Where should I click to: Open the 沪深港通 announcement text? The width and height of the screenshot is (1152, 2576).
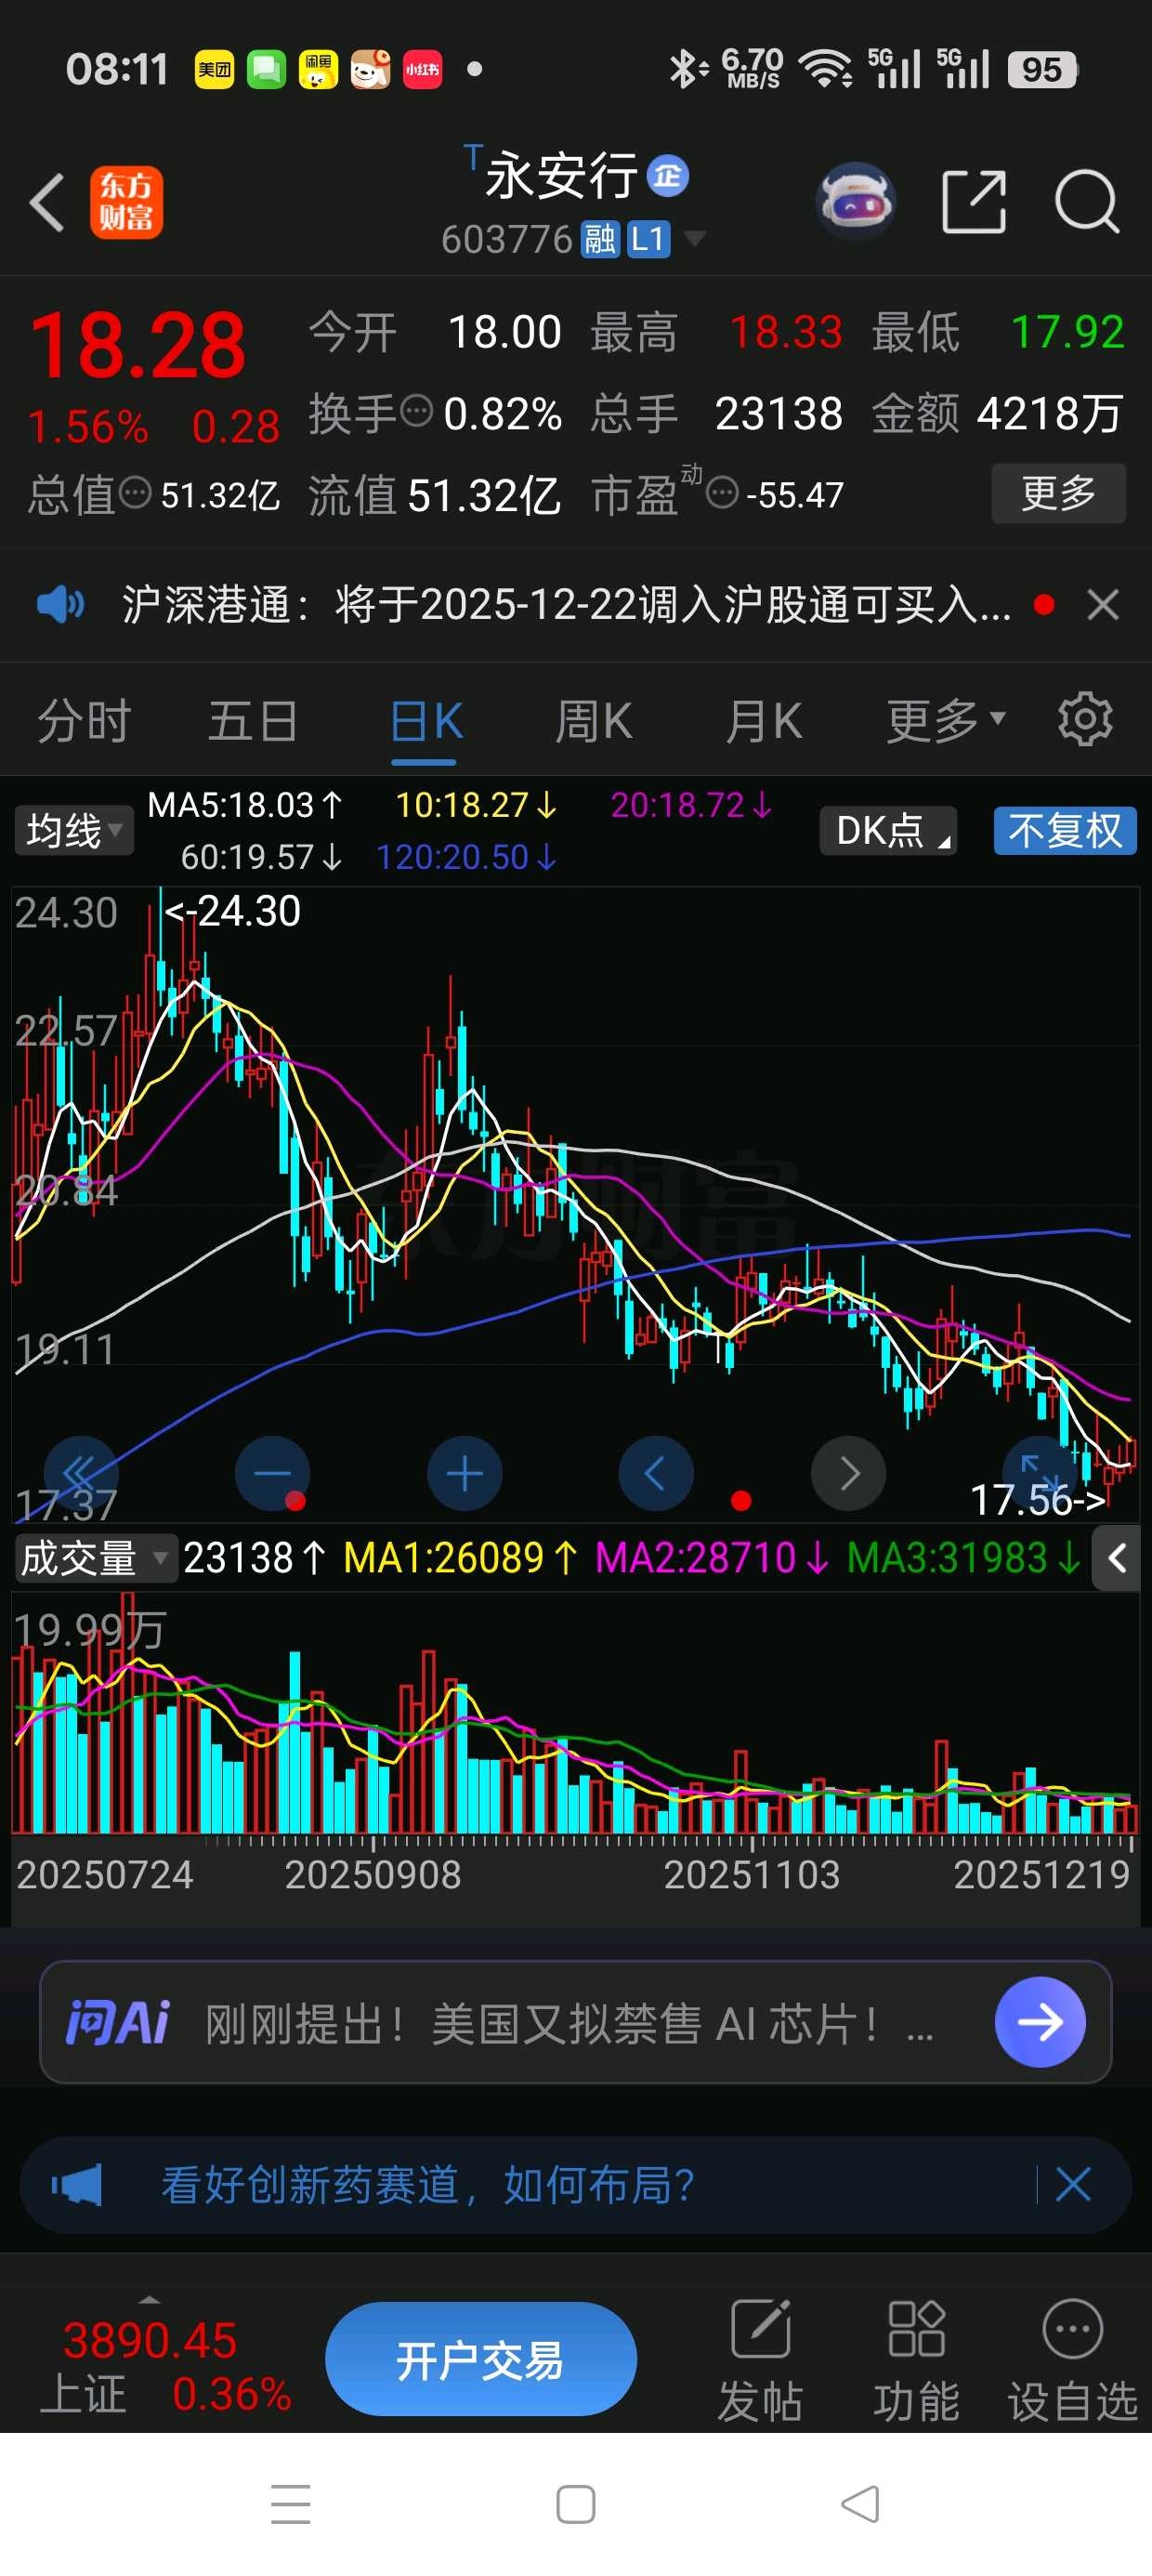(x=566, y=604)
